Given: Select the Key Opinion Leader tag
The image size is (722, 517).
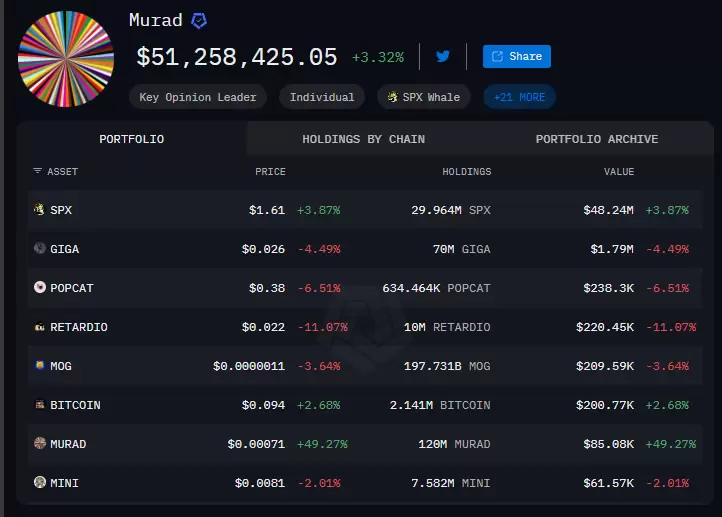Looking at the screenshot, I should [198, 97].
